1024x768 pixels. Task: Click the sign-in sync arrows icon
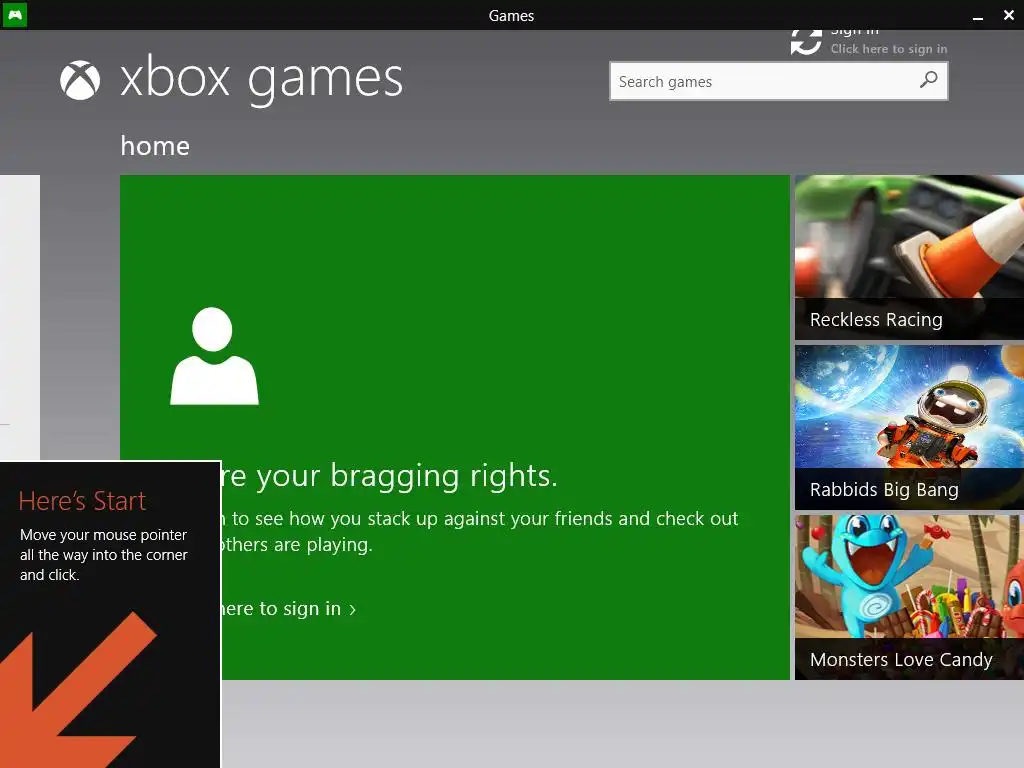click(x=806, y=42)
